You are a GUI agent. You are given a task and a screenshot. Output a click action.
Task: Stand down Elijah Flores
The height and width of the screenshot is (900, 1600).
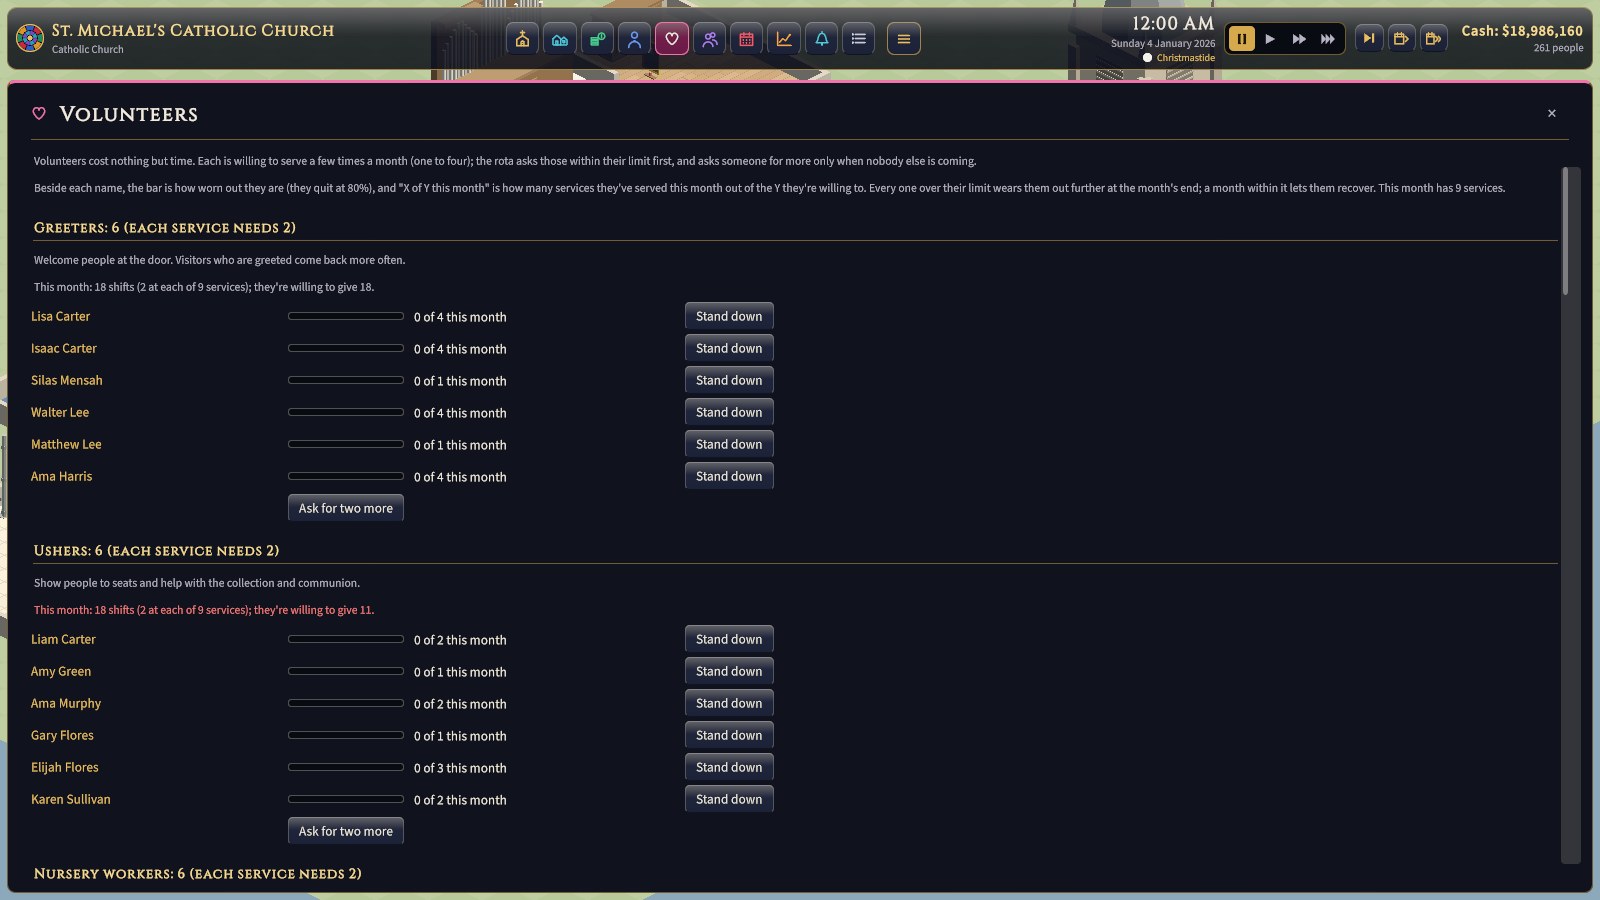pyautogui.click(x=729, y=767)
